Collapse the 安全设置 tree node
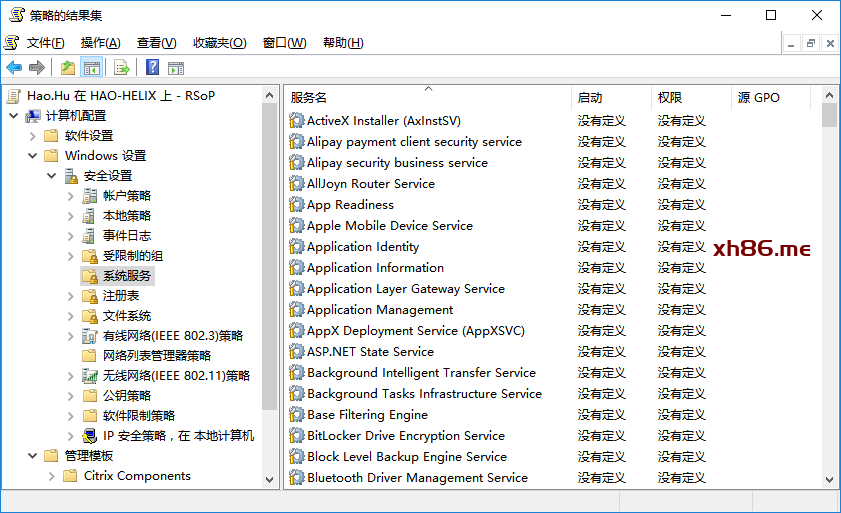Image resolution: width=841 pixels, height=513 pixels. click(51, 175)
